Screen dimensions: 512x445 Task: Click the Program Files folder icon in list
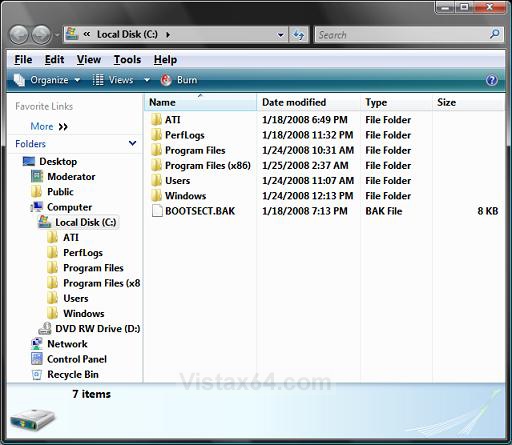click(156, 150)
